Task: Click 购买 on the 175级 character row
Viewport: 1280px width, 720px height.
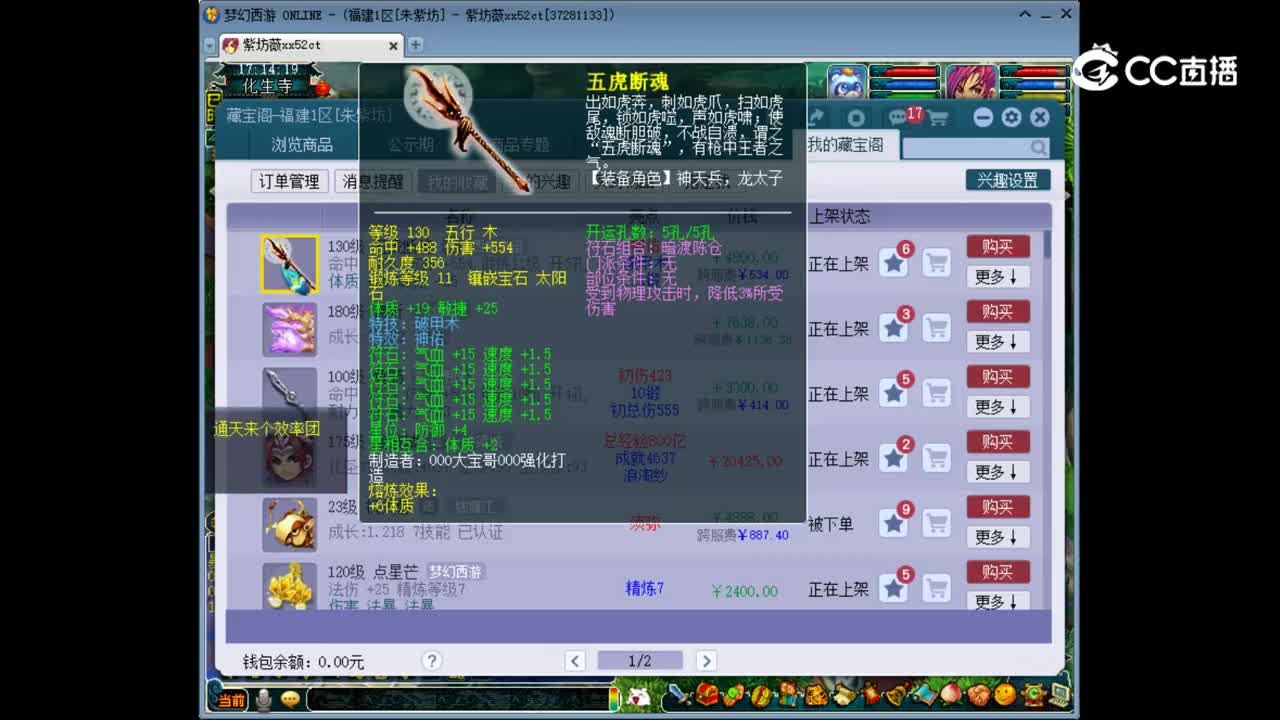Action: pyautogui.click(x=997, y=441)
